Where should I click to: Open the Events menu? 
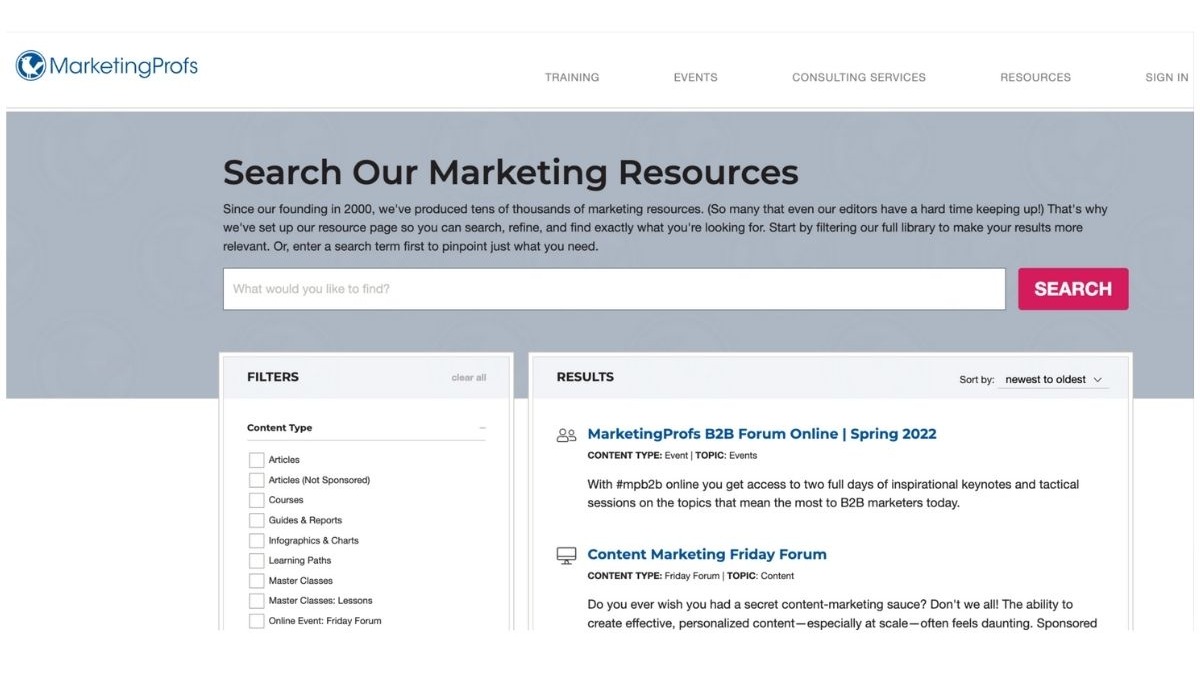(695, 77)
